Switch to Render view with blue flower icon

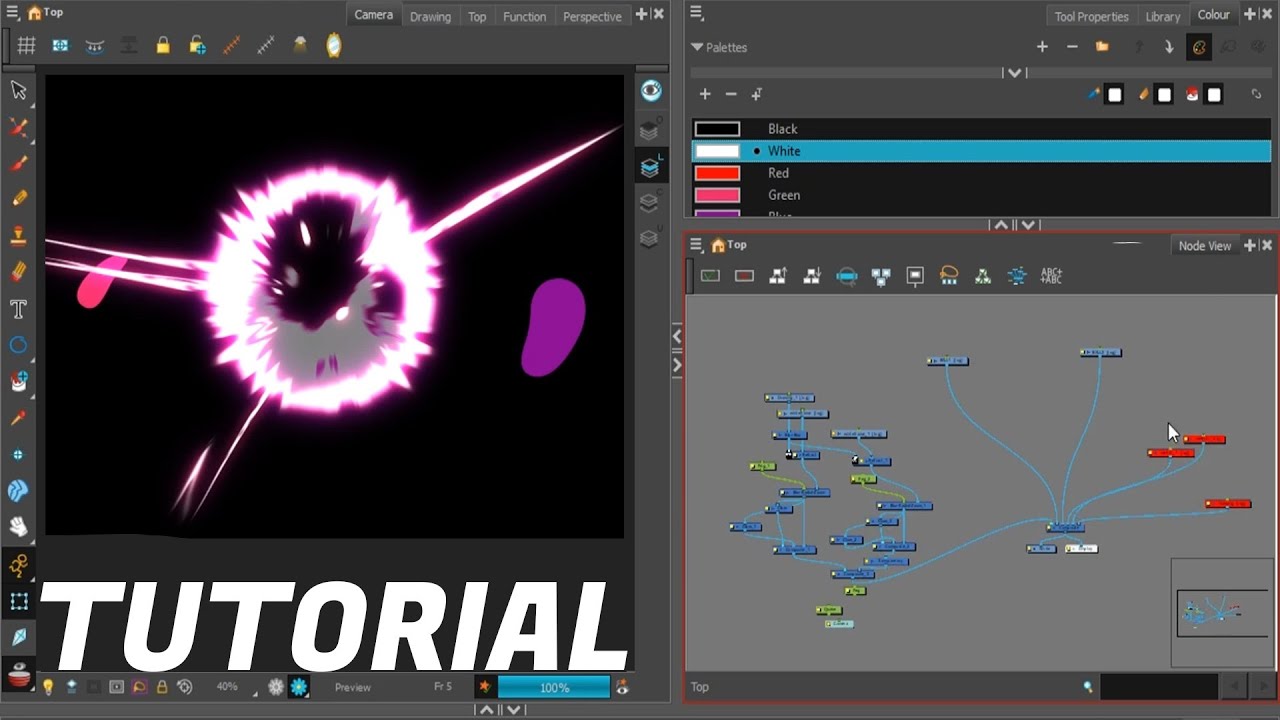point(299,687)
